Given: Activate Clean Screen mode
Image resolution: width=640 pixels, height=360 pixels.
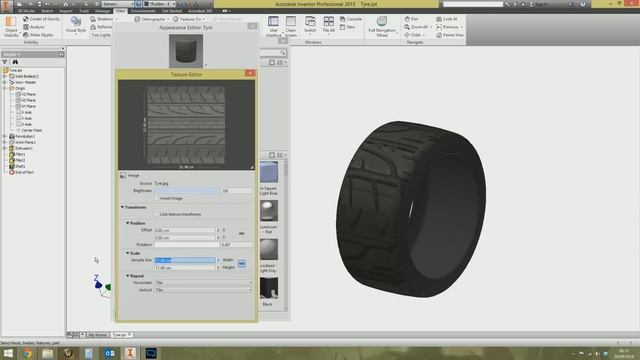Looking at the screenshot, I should tap(291, 27).
